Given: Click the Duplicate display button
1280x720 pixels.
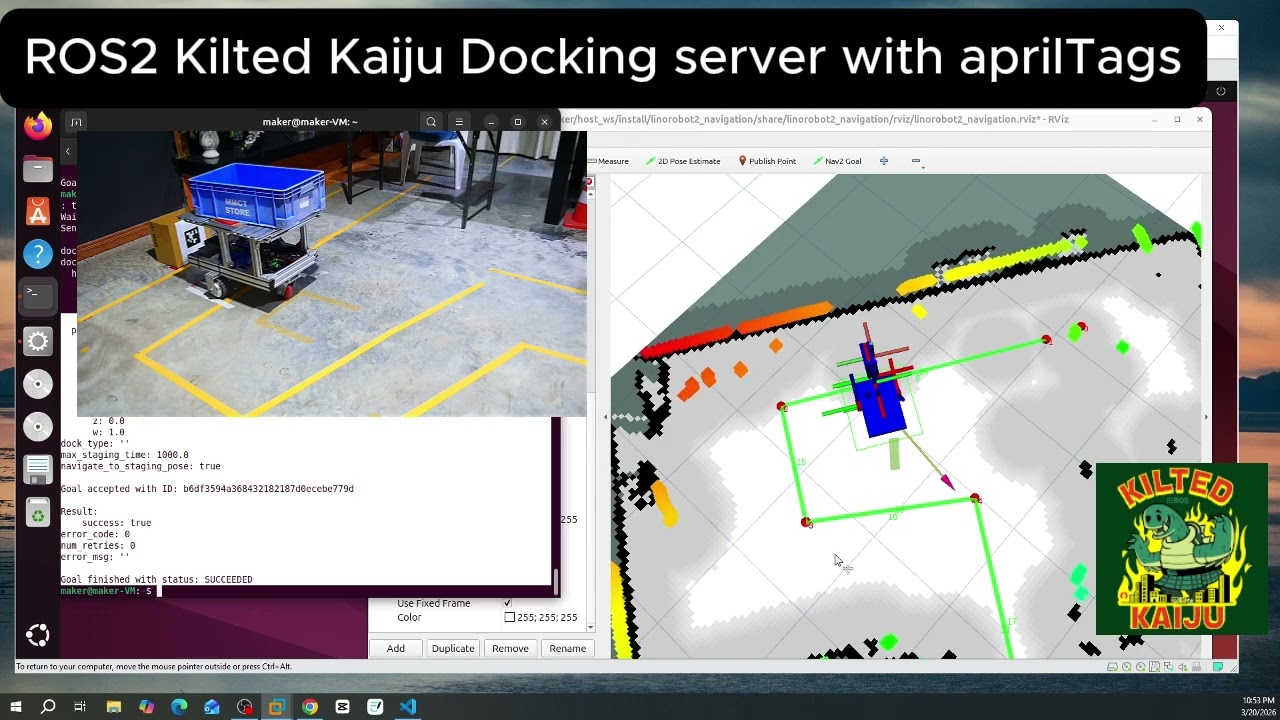Looking at the screenshot, I should pyautogui.click(x=453, y=648).
